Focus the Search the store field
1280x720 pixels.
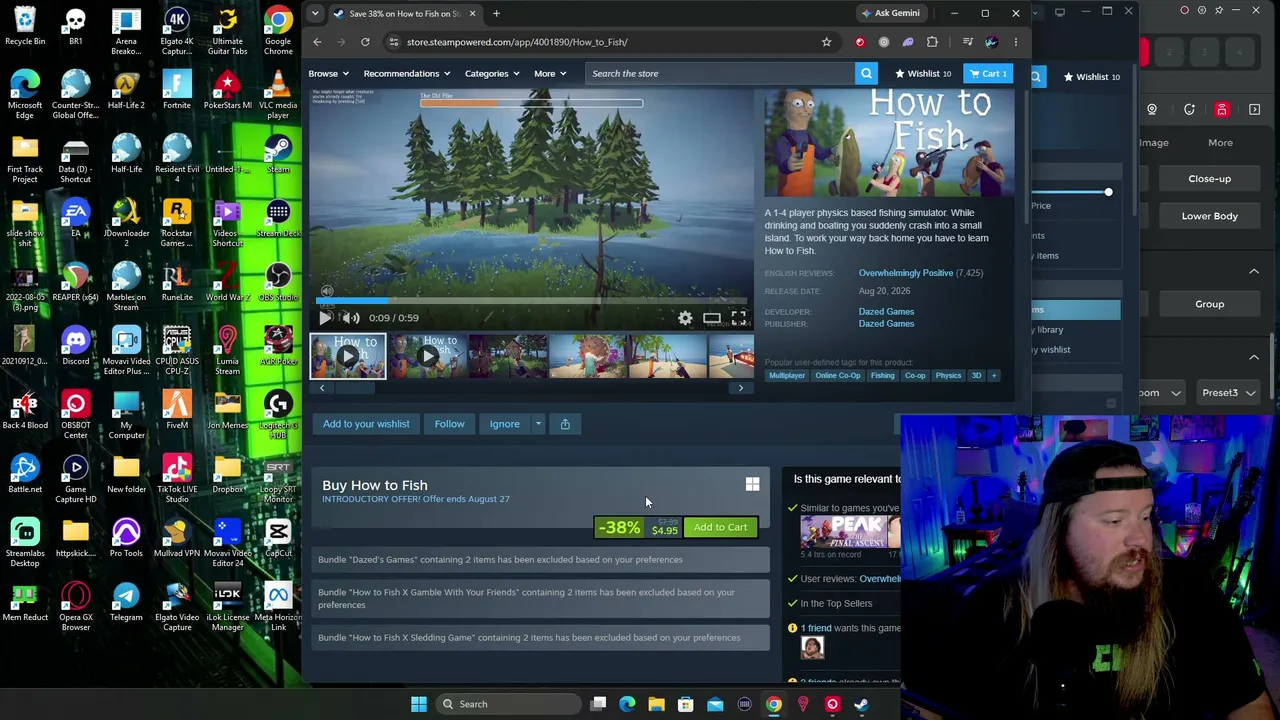[x=720, y=73]
